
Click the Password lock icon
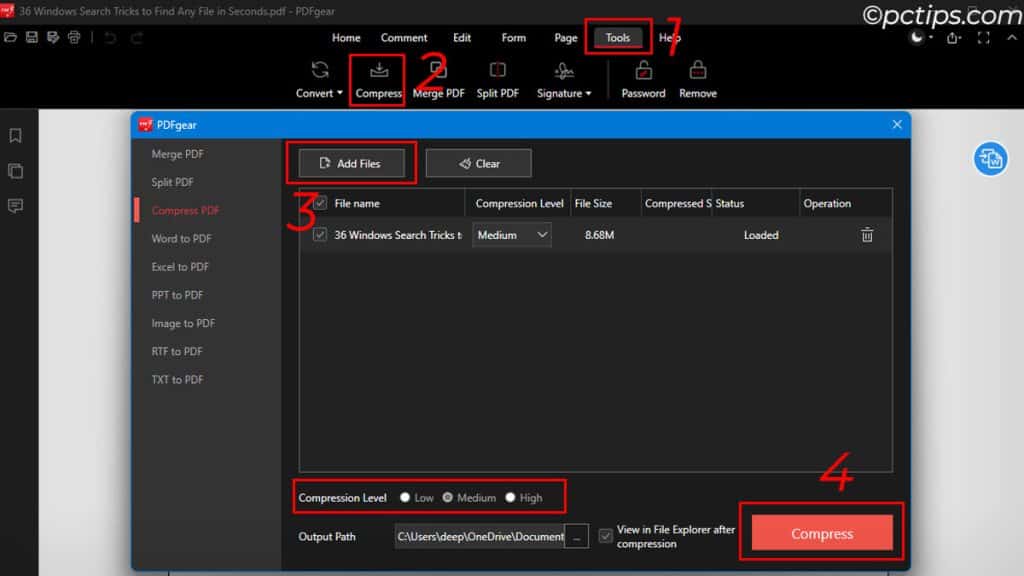[x=643, y=72]
